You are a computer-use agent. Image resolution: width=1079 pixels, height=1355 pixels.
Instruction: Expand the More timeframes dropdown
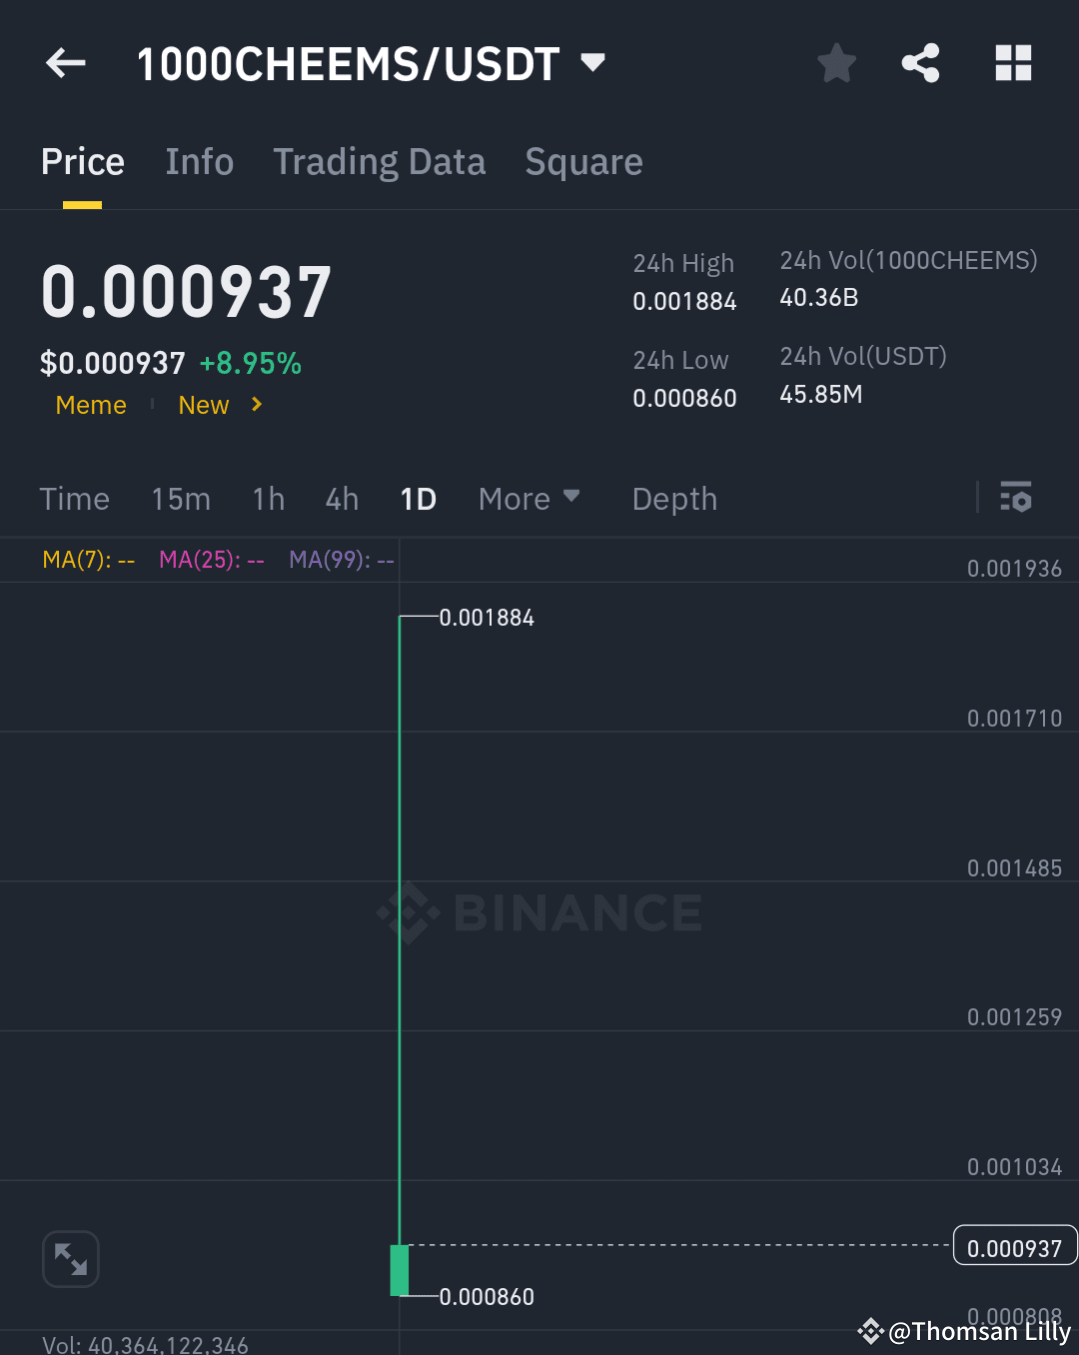(529, 498)
